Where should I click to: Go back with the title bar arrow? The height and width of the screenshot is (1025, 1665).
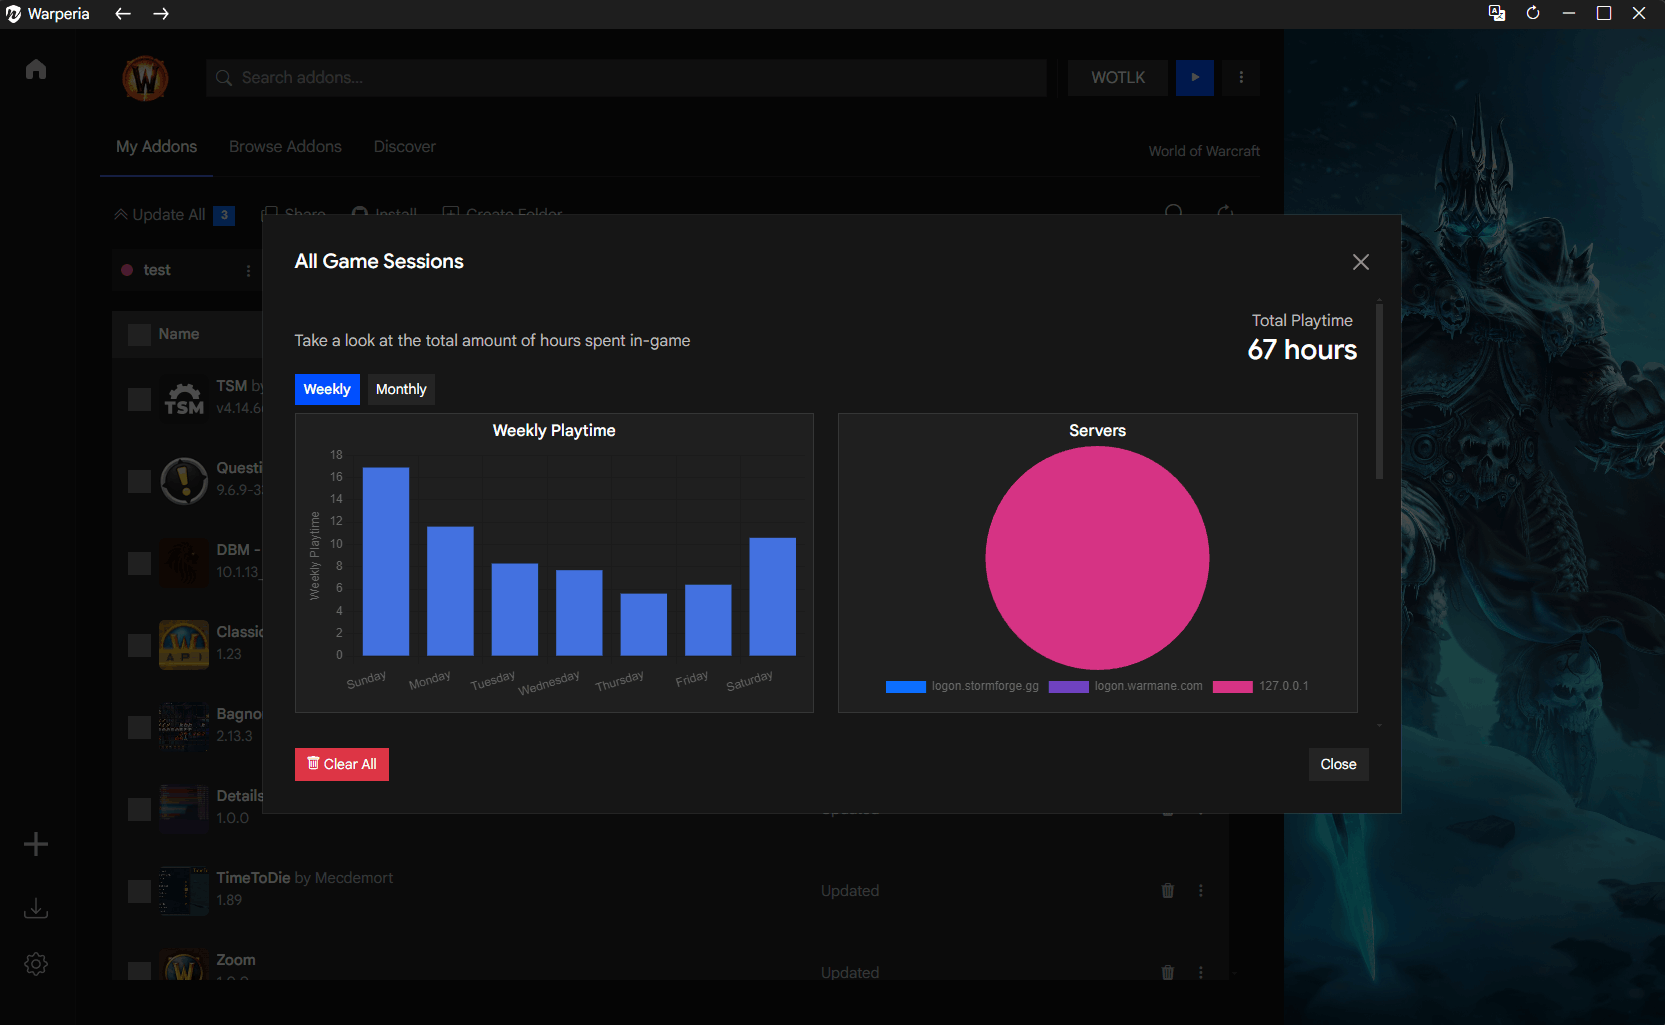tap(123, 14)
